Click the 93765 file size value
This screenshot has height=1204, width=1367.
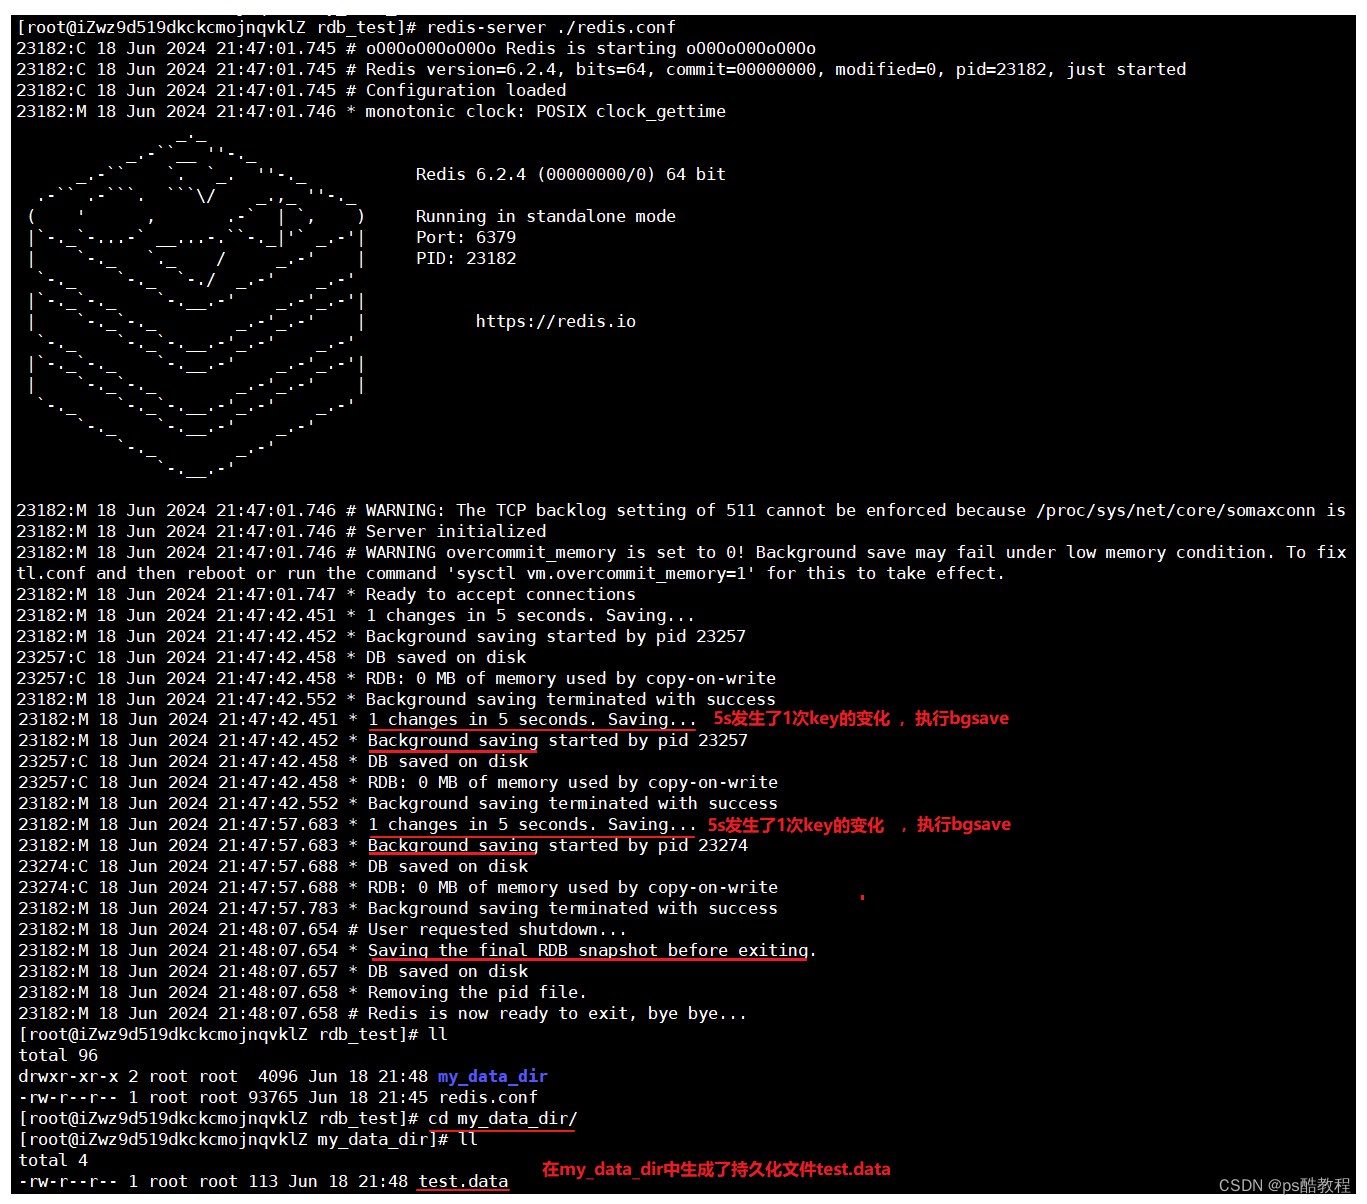273,1097
